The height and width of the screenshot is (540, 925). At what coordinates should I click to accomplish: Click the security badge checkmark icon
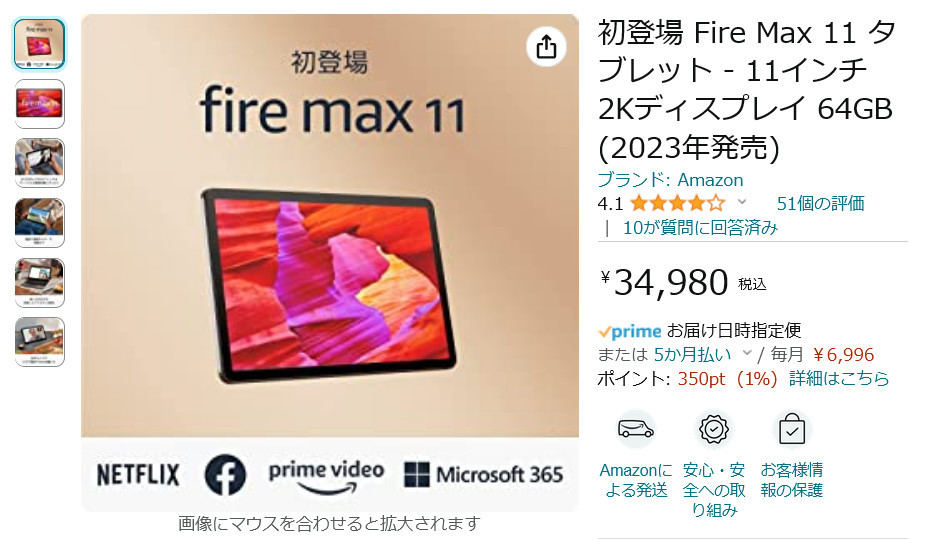(x=714, y=429)
